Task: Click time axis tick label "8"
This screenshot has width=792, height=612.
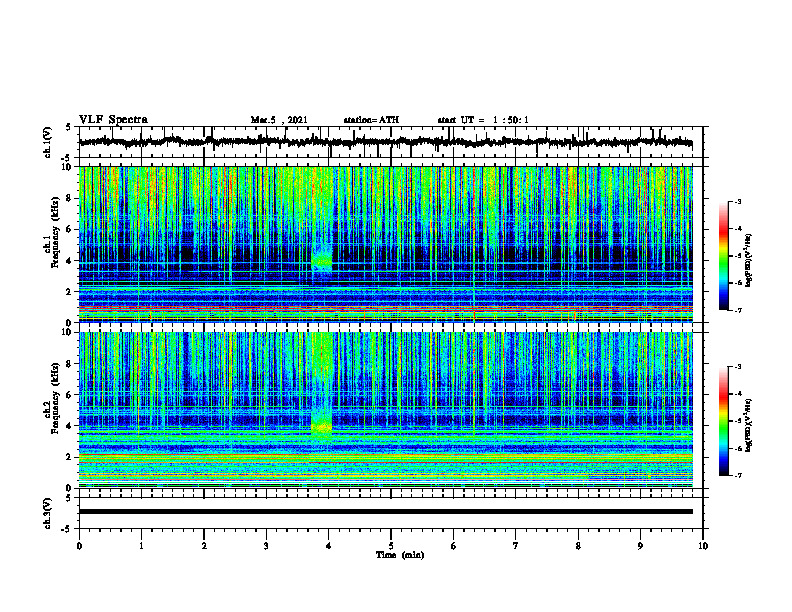Action: coord(578,546)
